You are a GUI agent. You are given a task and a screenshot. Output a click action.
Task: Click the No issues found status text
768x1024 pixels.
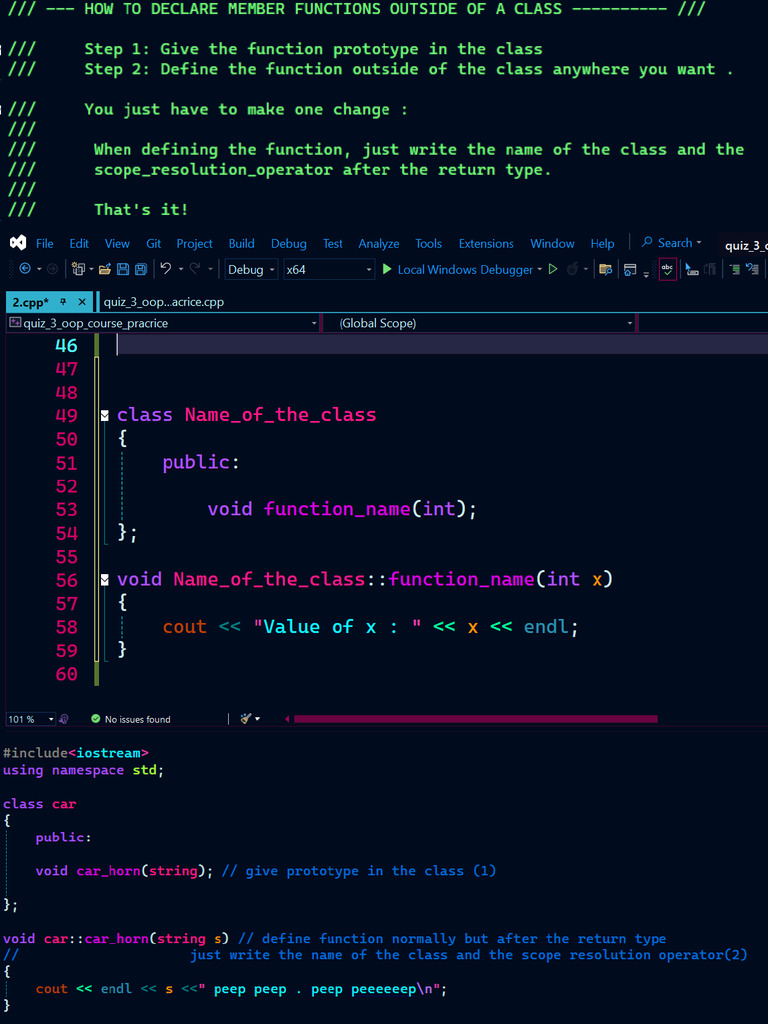(137, 719)
